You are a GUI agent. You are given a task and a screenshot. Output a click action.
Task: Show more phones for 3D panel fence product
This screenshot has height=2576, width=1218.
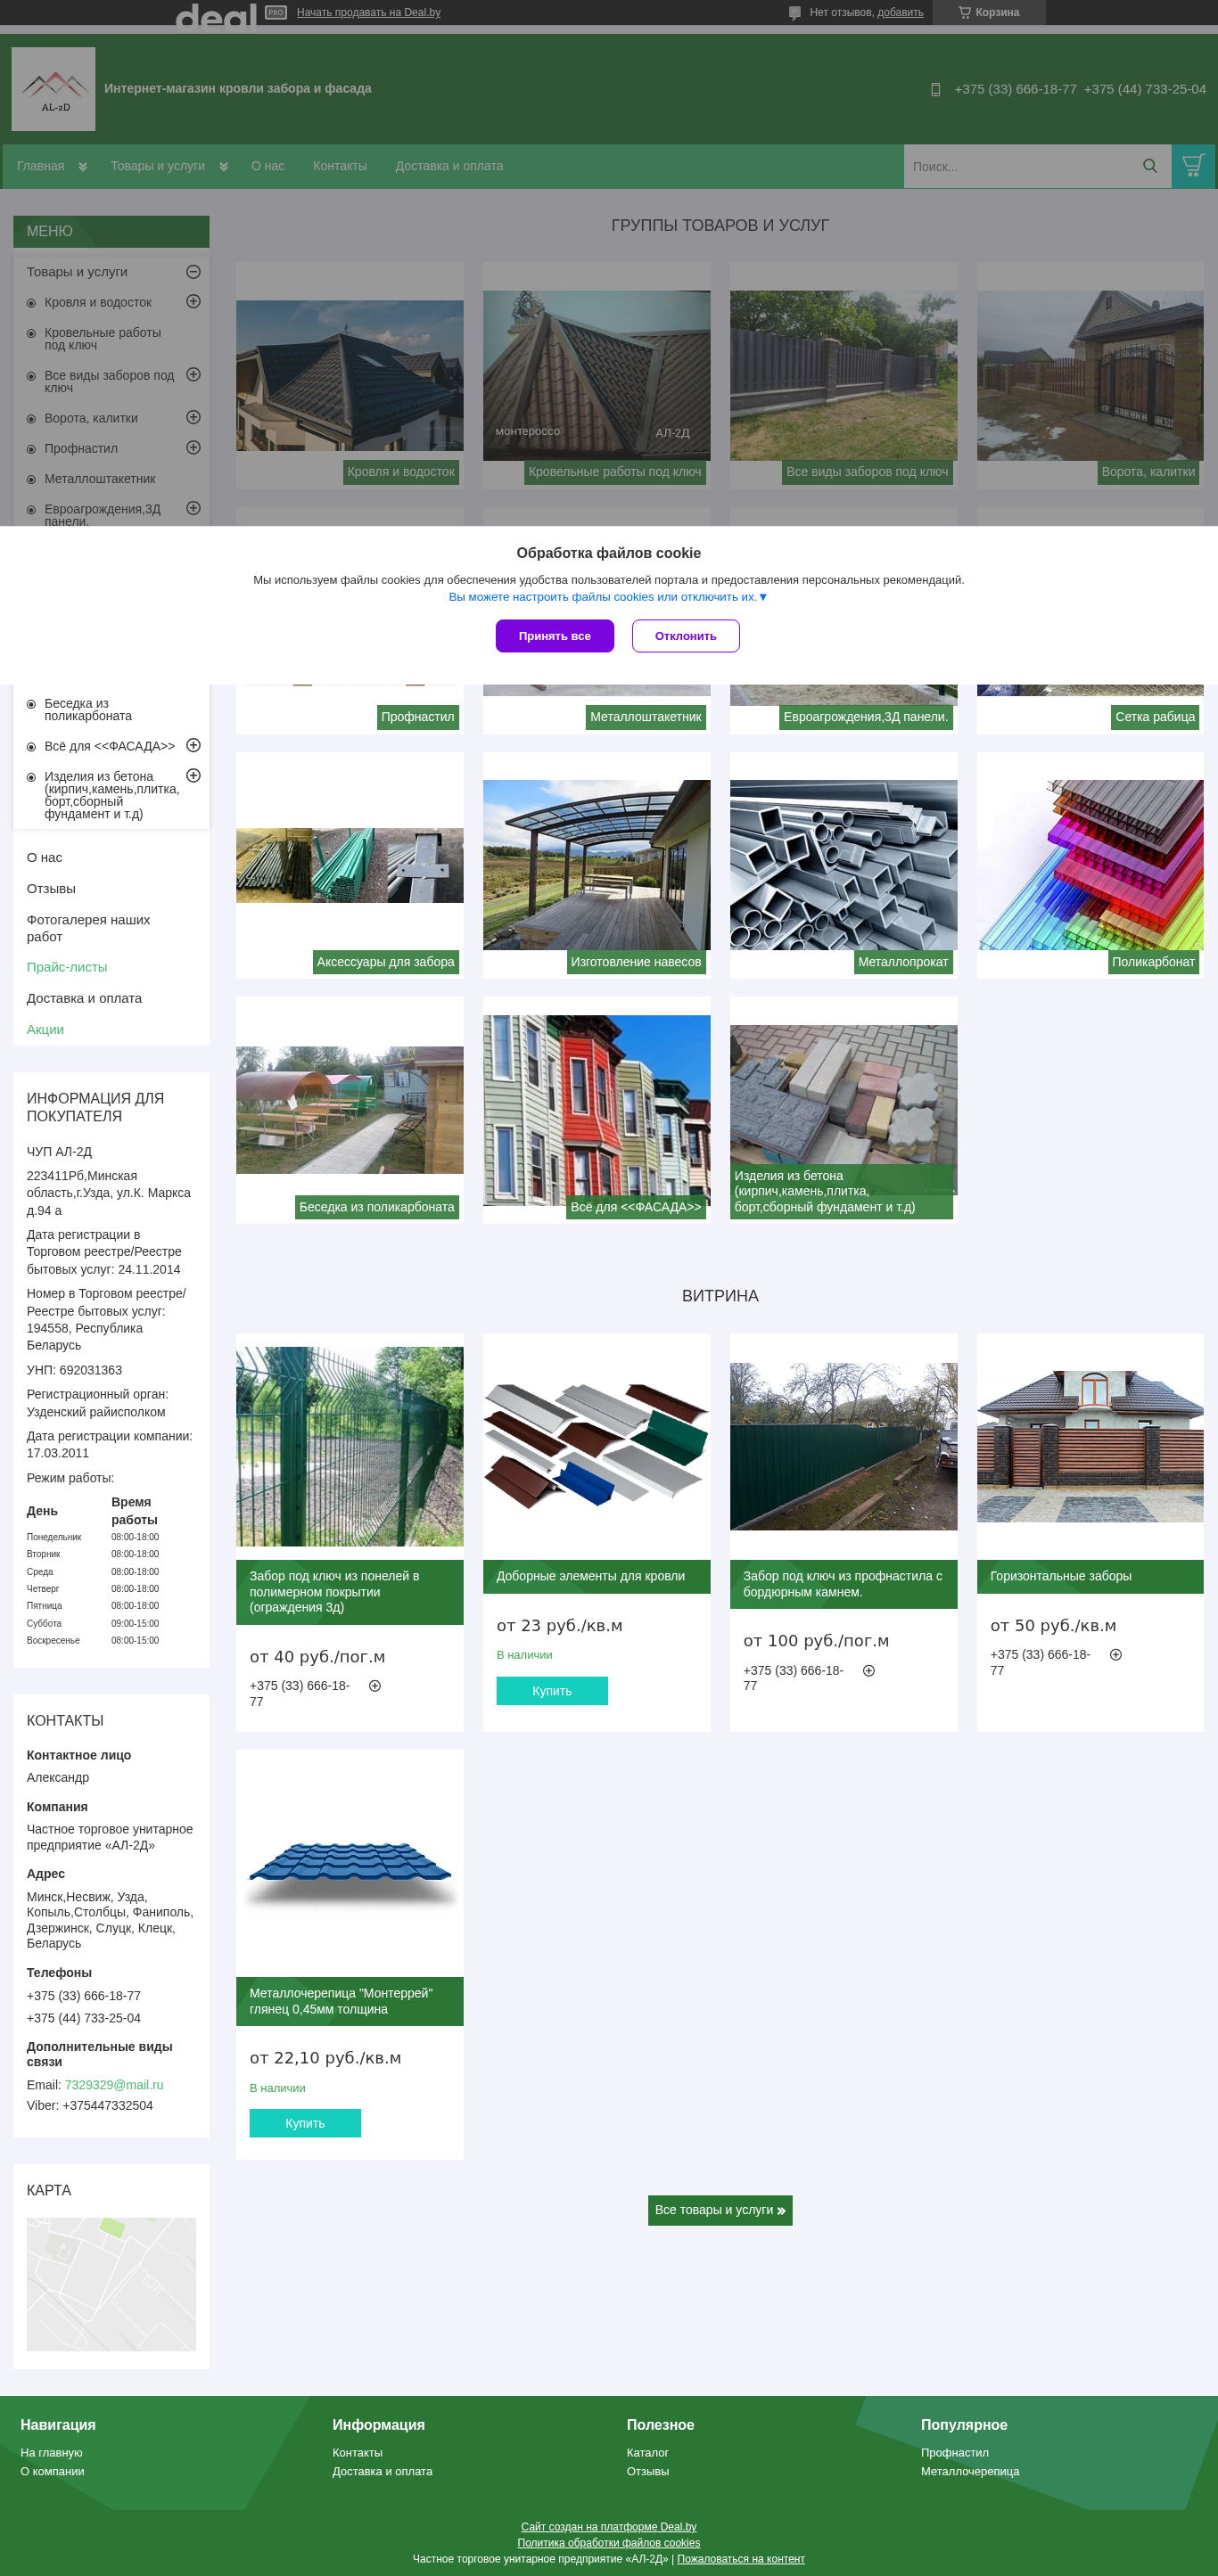(x=375, y=1686)
